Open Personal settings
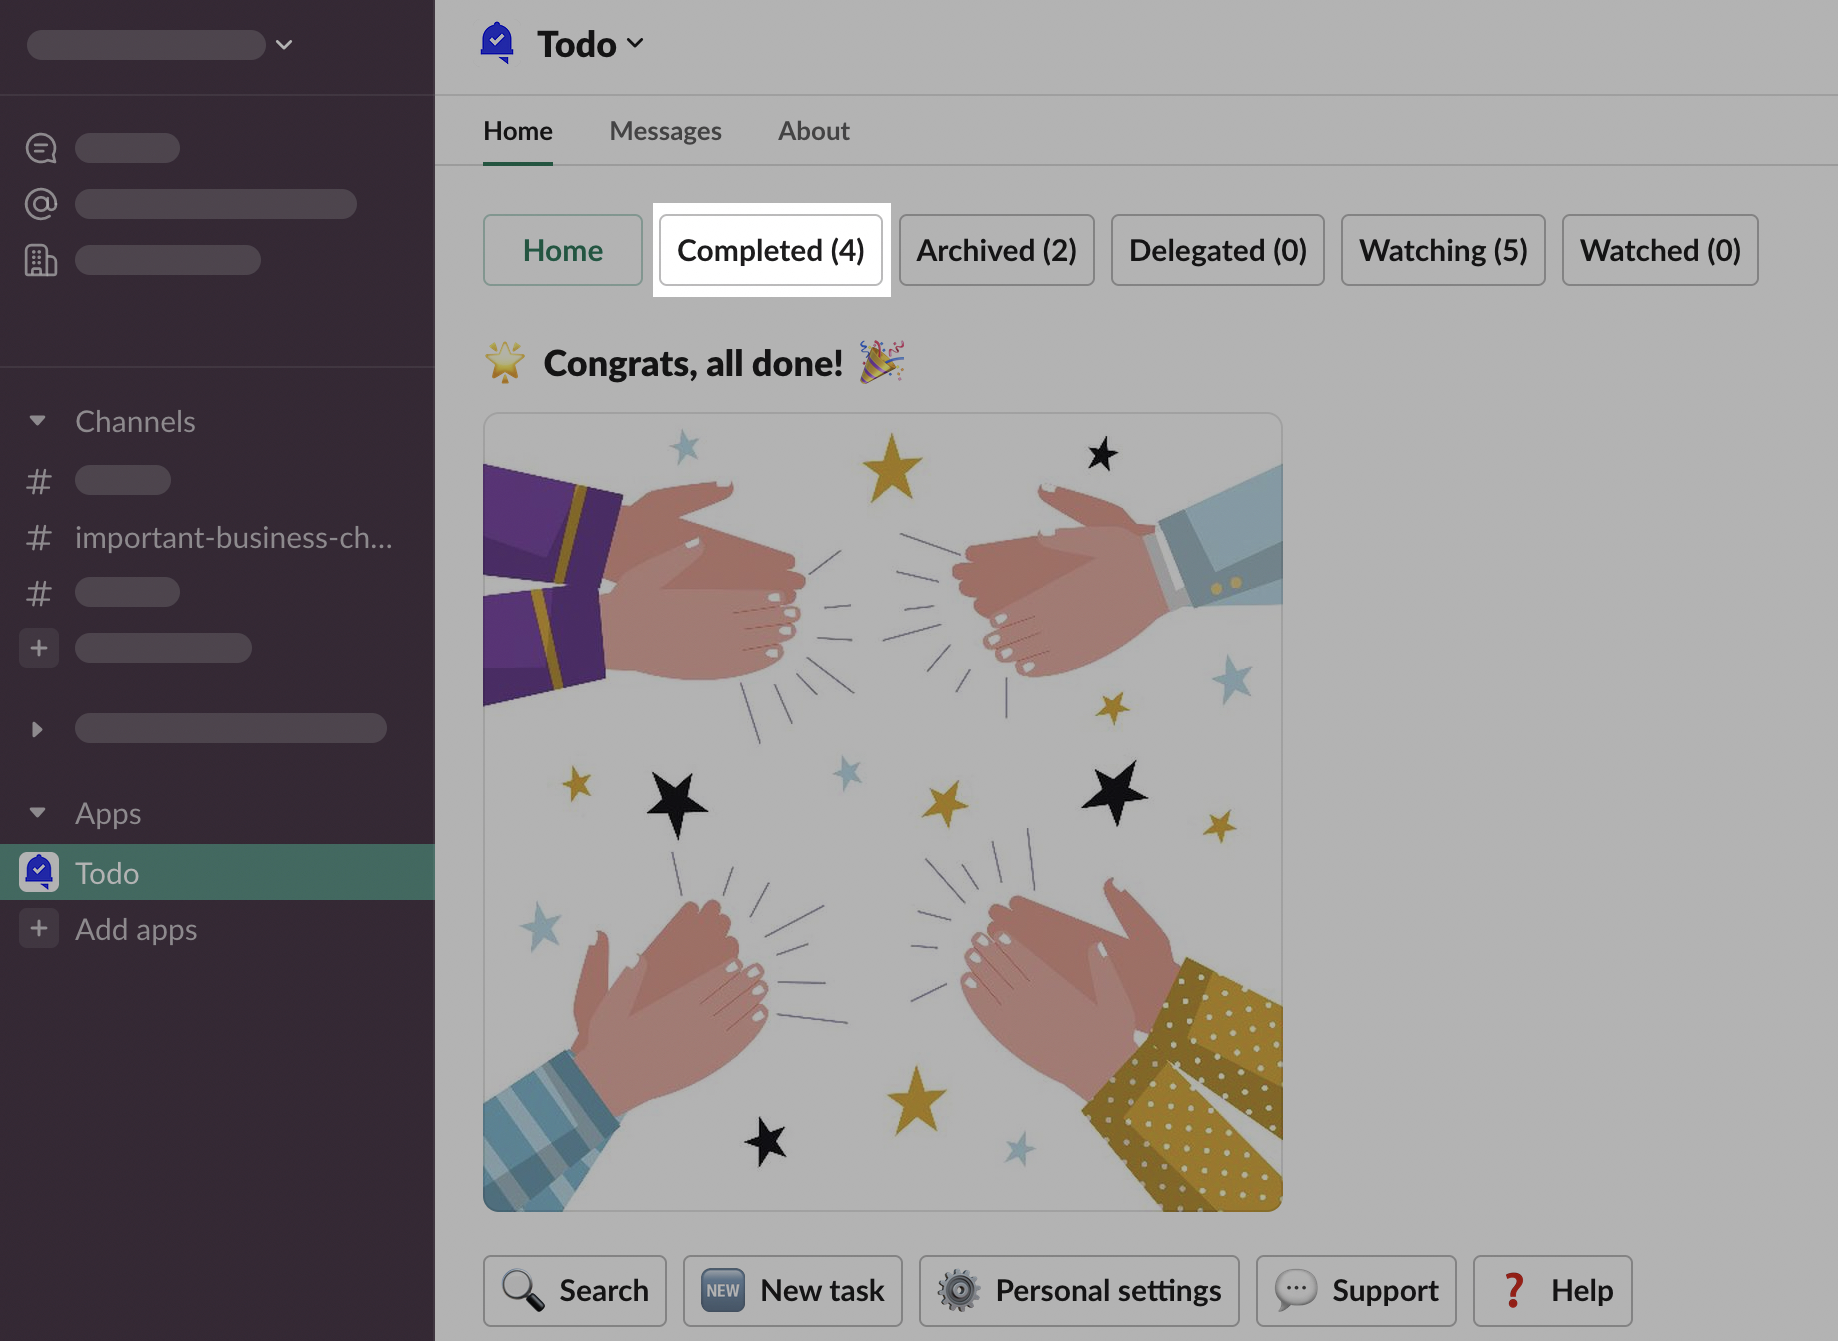The height and width of the screenshot is (1341, 1838). tap(1078, 1290)
